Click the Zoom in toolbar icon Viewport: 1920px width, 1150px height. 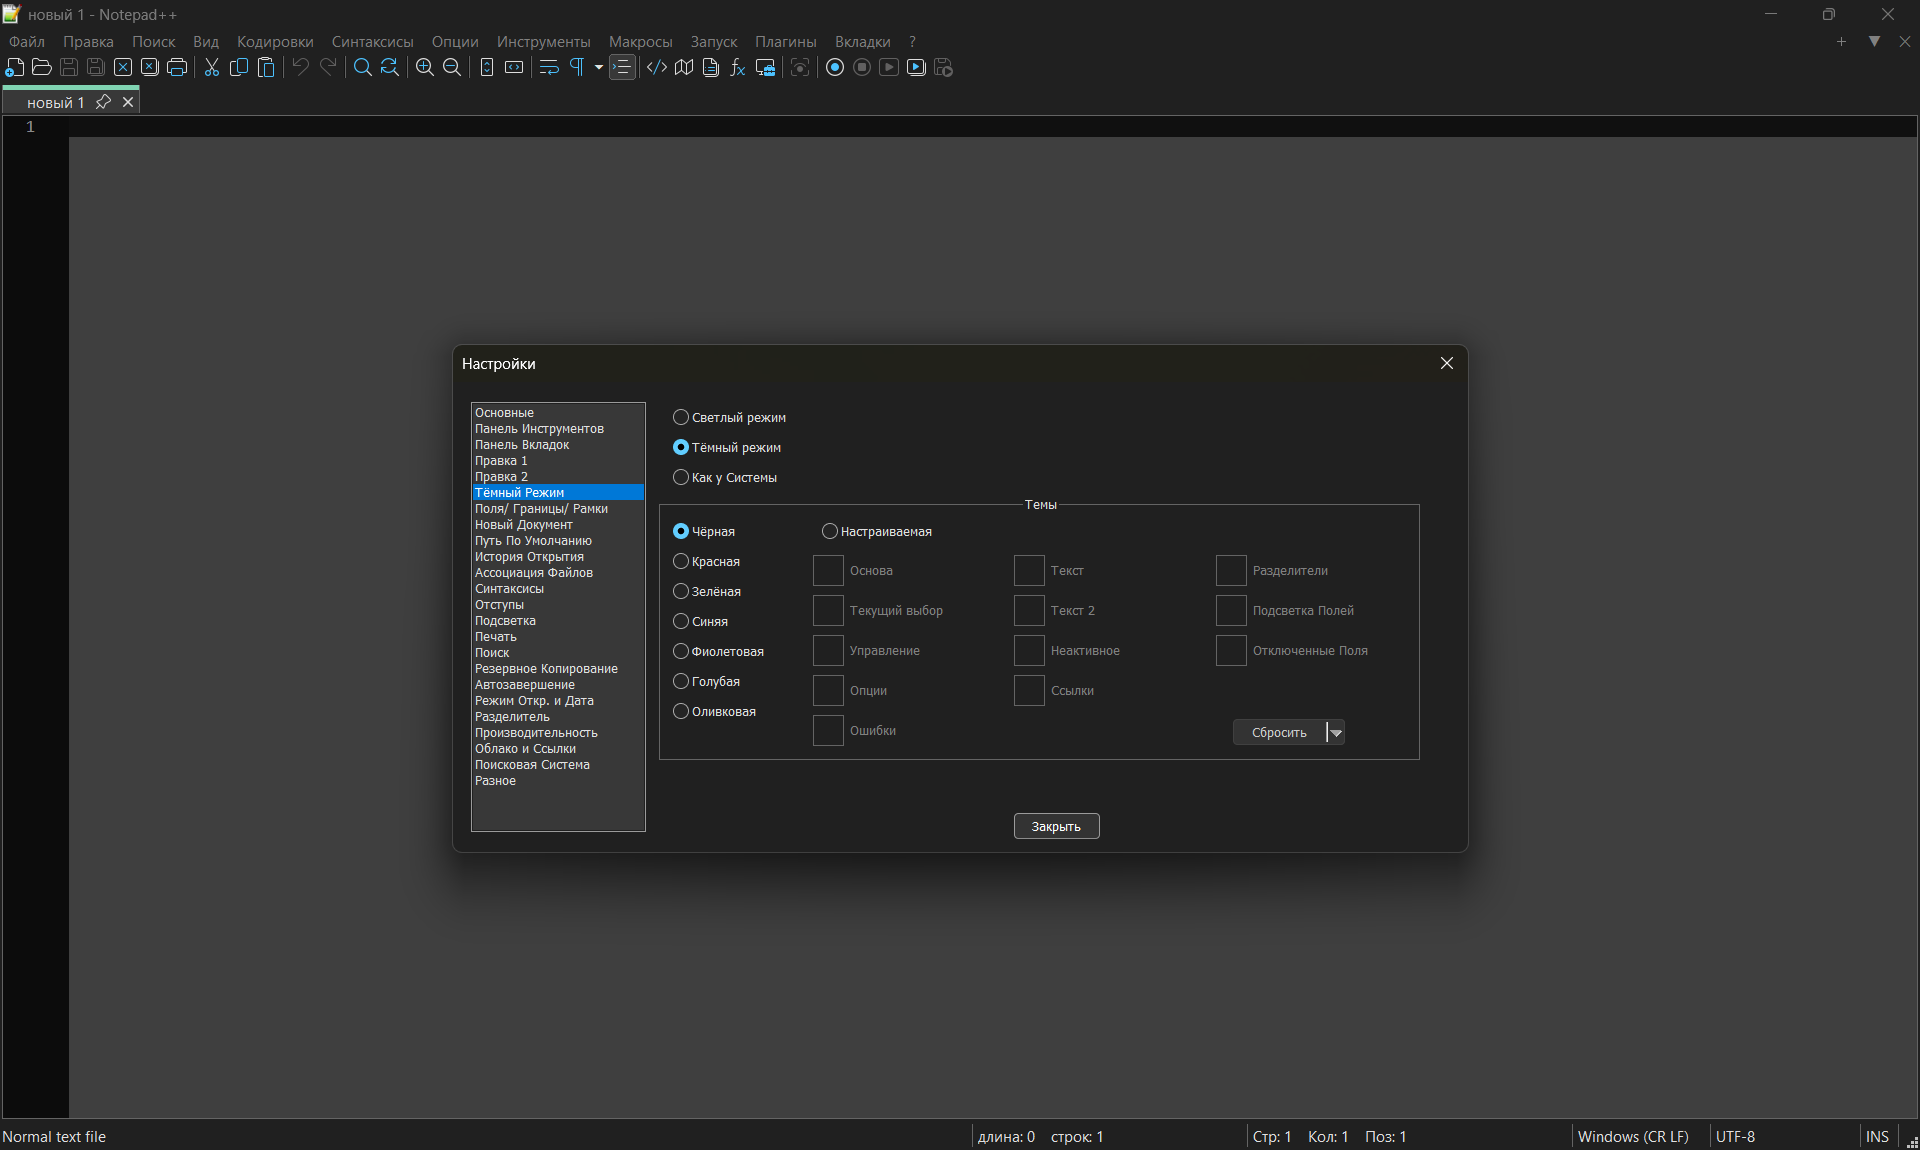pyautogui.click(x=425, y=67)
